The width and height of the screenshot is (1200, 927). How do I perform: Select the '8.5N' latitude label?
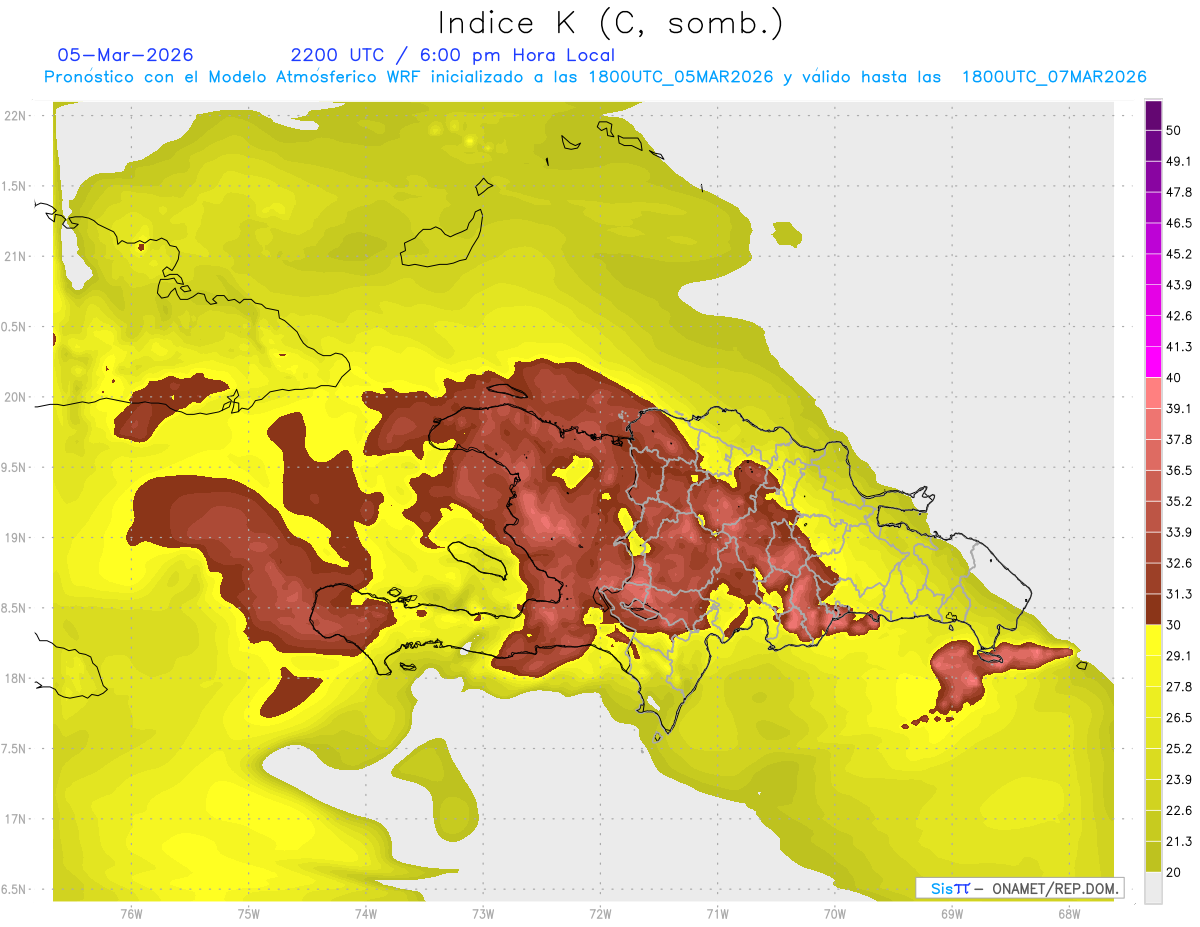pos(14,608)
